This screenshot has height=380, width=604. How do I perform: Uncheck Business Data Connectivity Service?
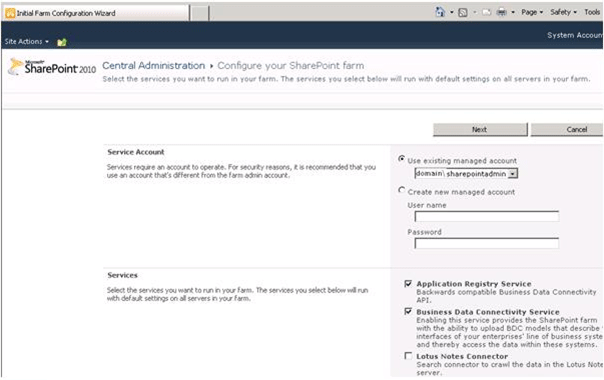click(x=408, y=311)
